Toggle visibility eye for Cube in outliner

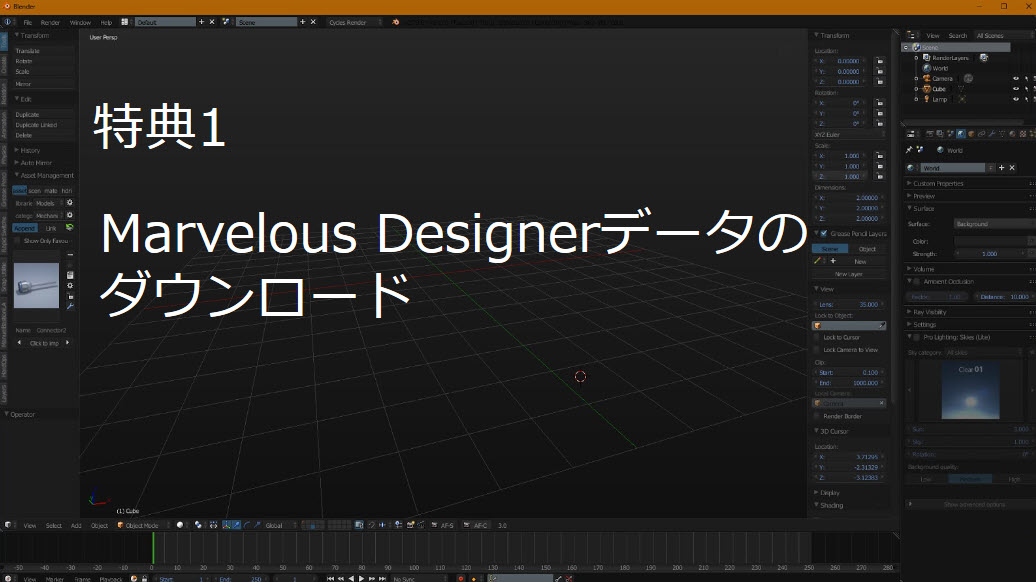click(1016, 89)
